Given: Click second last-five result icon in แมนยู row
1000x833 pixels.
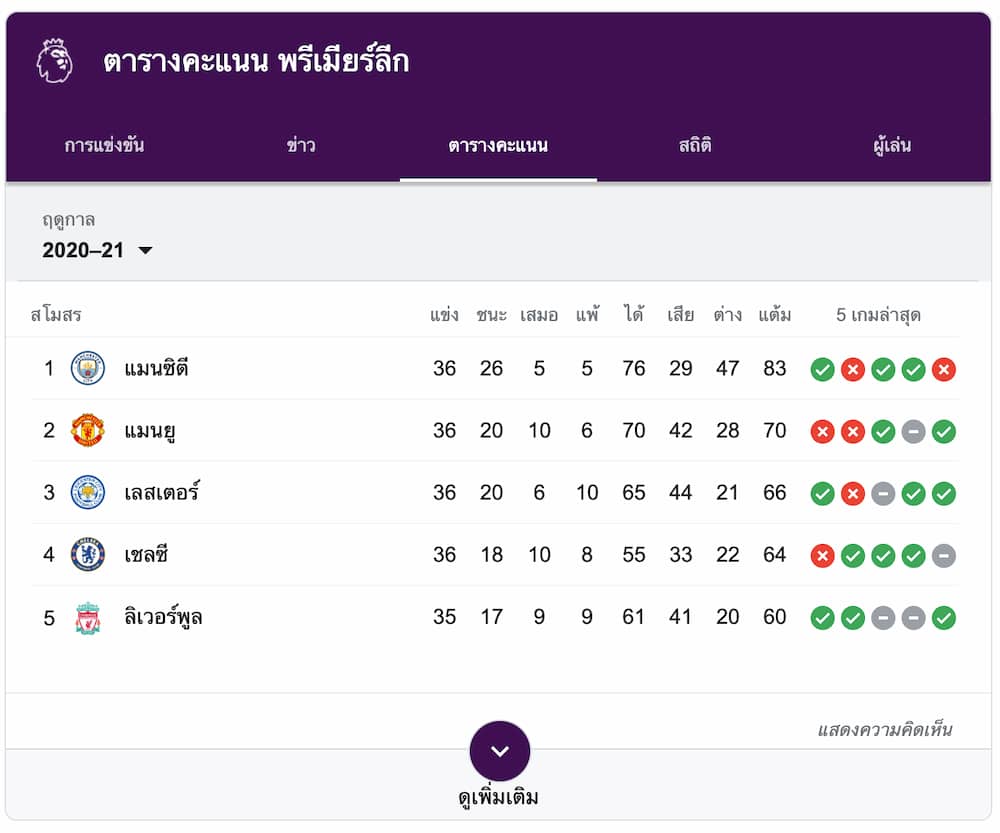Looking at the screenshot, I should [x=853, y=432].
